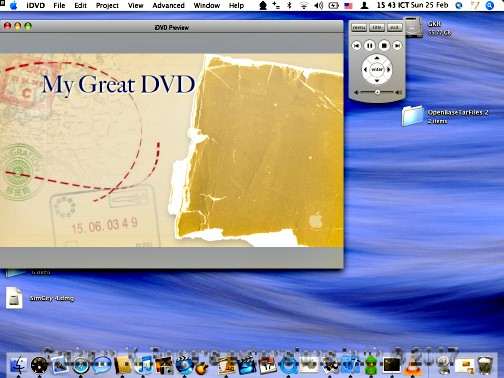The width and height of the screenshot is (504, 378).
Task: Skip to previous chapter on the remote
Action: (x=357, y=45)
